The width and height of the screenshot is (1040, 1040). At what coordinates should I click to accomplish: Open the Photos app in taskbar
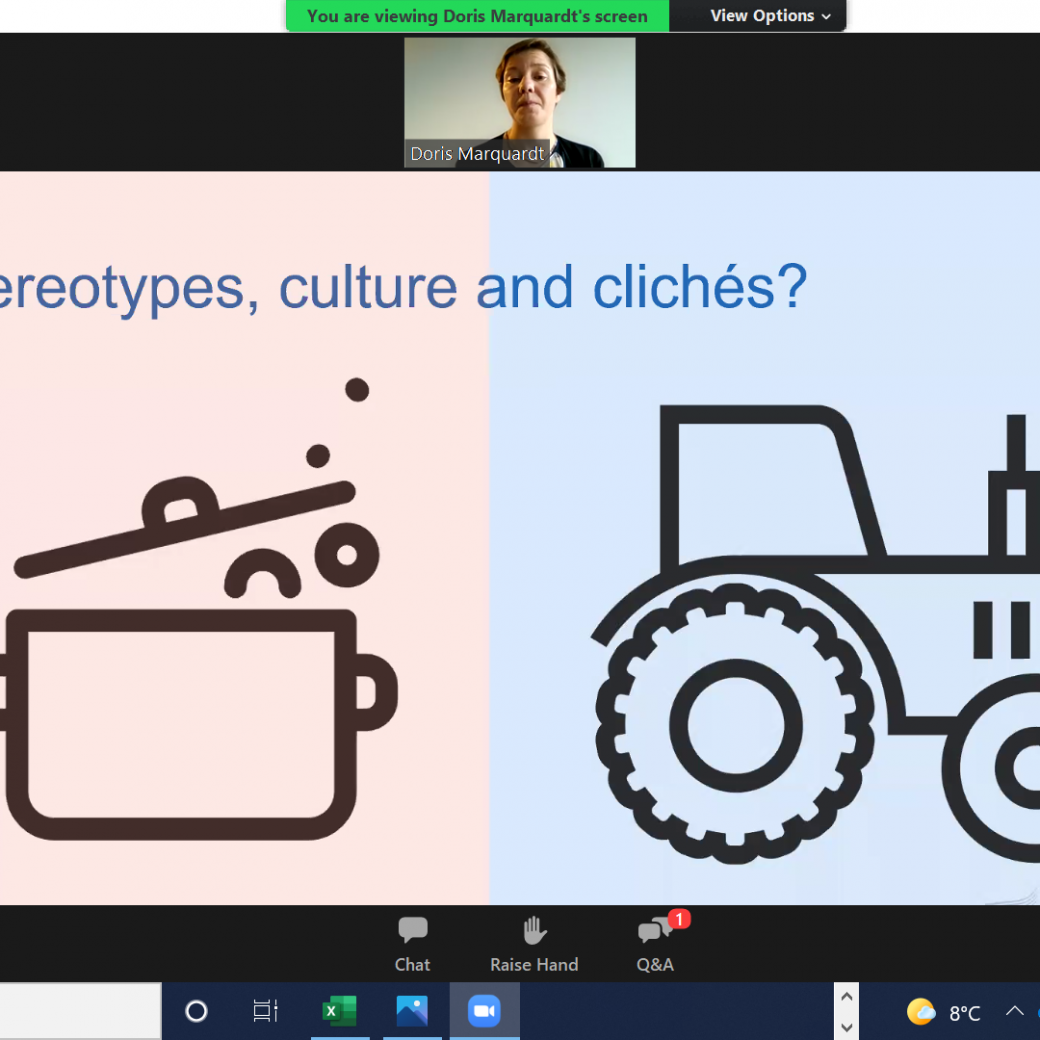[x=413, y=1011]
